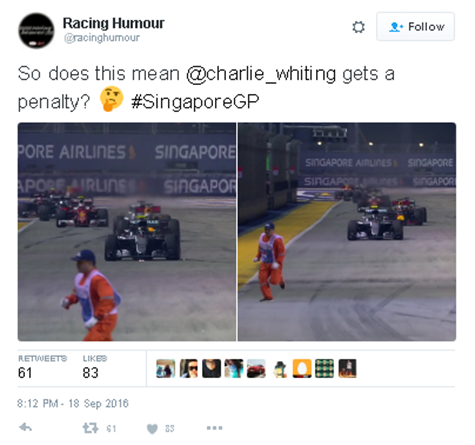Open the @racinghumour handle link
475x445 pixels.
click(x=102, y=38)
